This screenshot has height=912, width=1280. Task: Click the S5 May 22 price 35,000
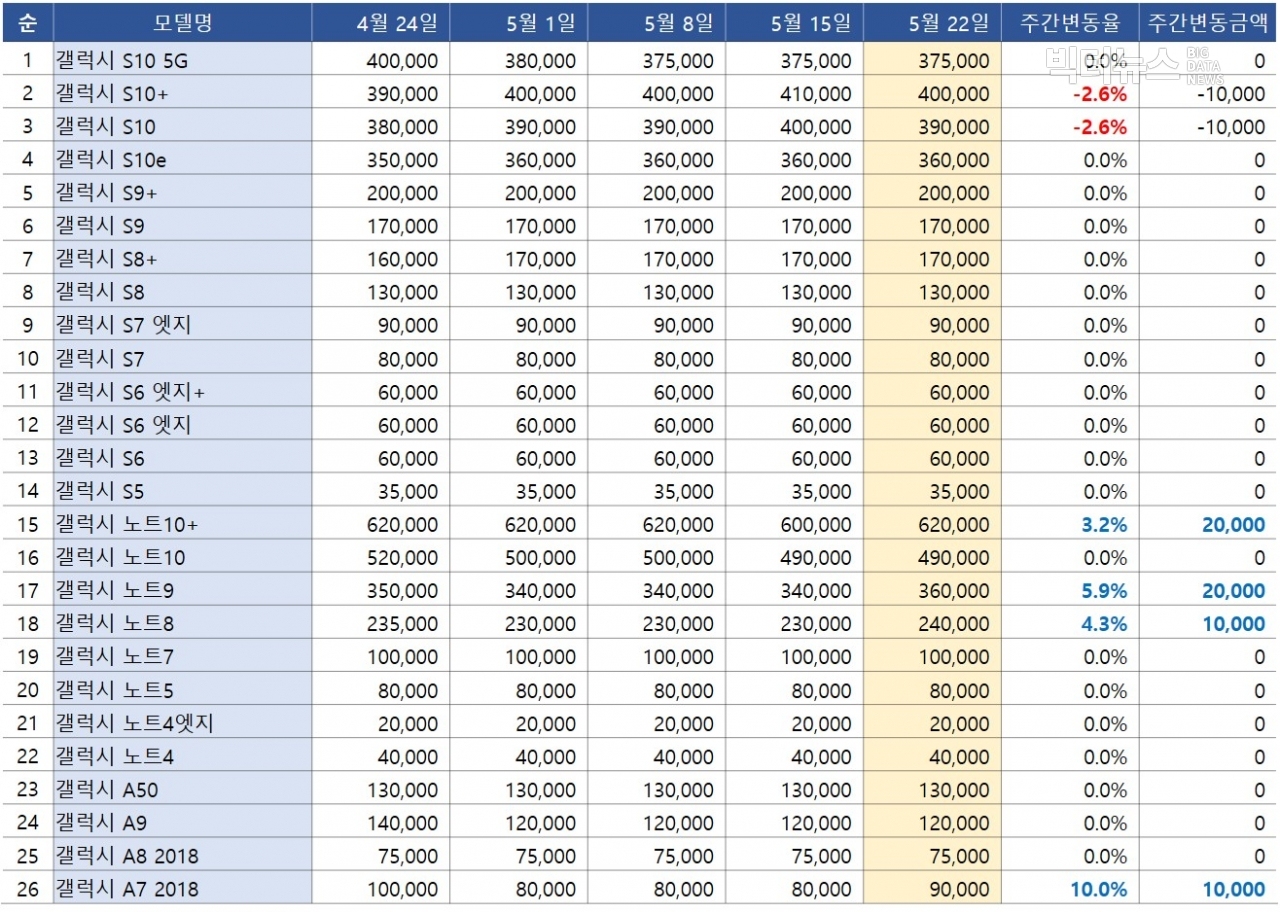click(x=960, y=491)
